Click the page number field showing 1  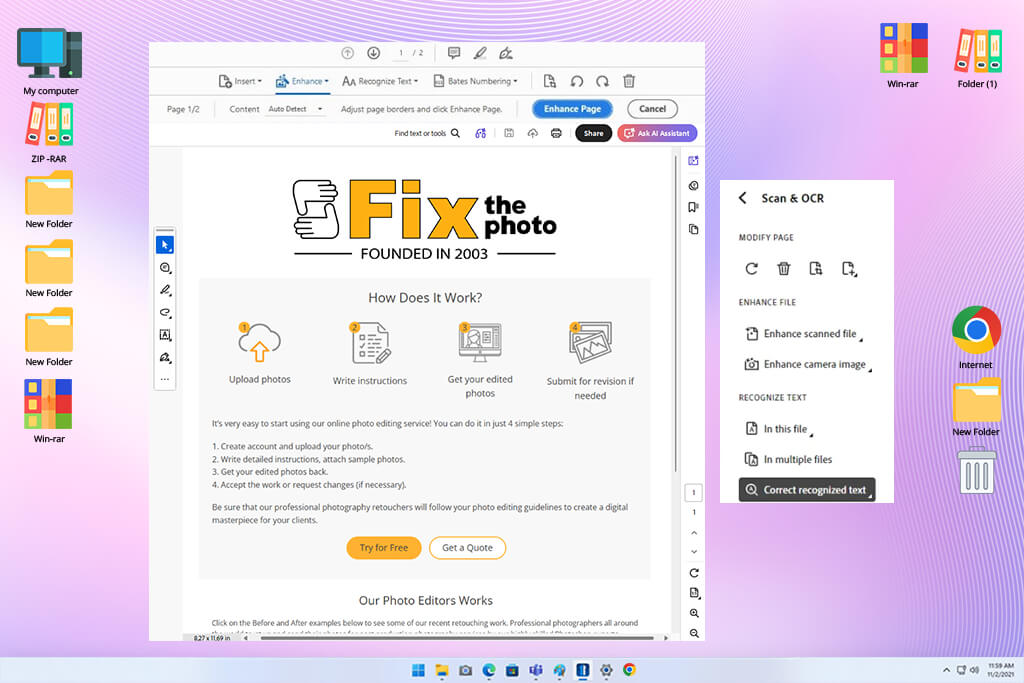coord(401,53)
